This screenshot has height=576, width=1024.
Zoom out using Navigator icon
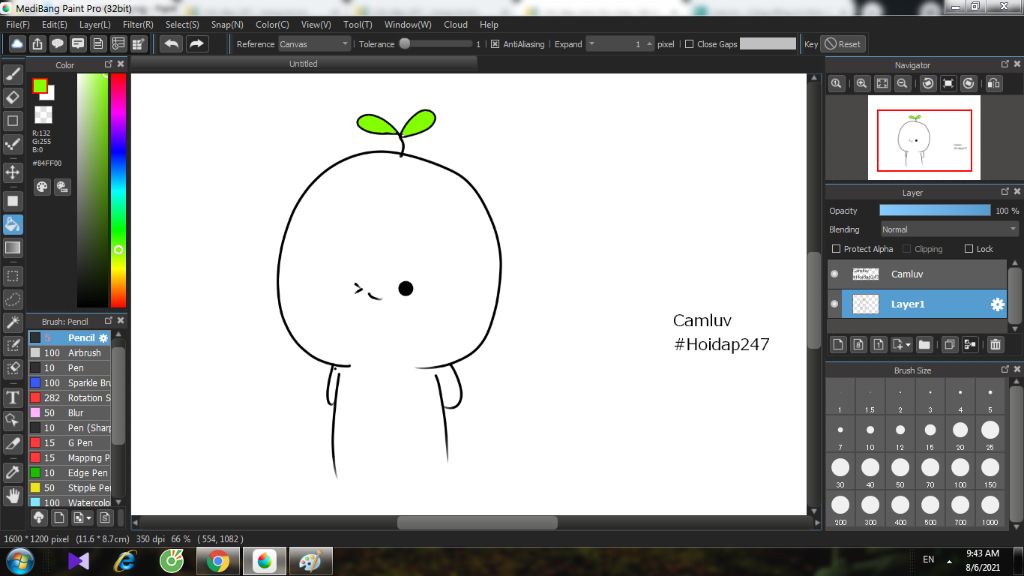(x=902, y=84)
